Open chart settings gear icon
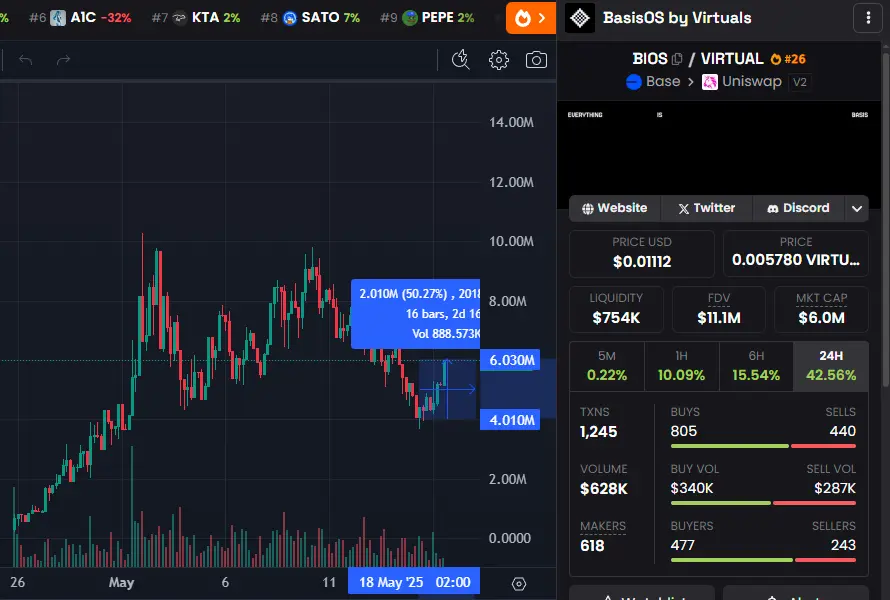The width and height of the screenshot is (890, 600). tap(498, 60)
